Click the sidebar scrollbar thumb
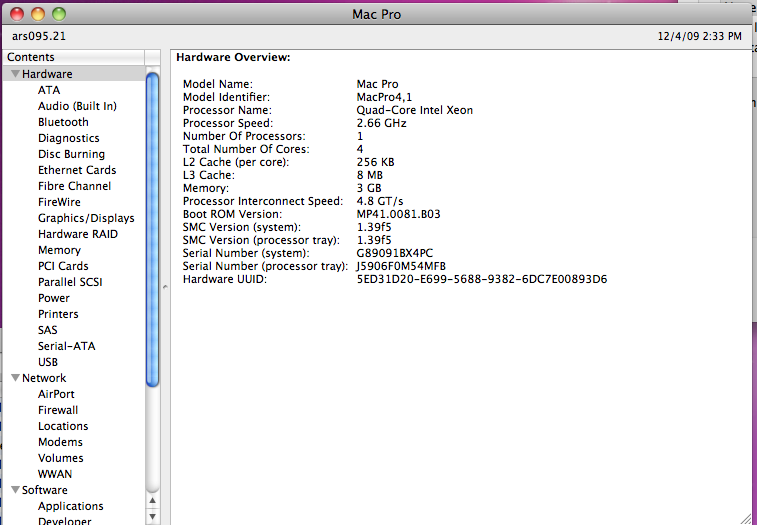Screen dimensions: 757x525 [153, 229]
